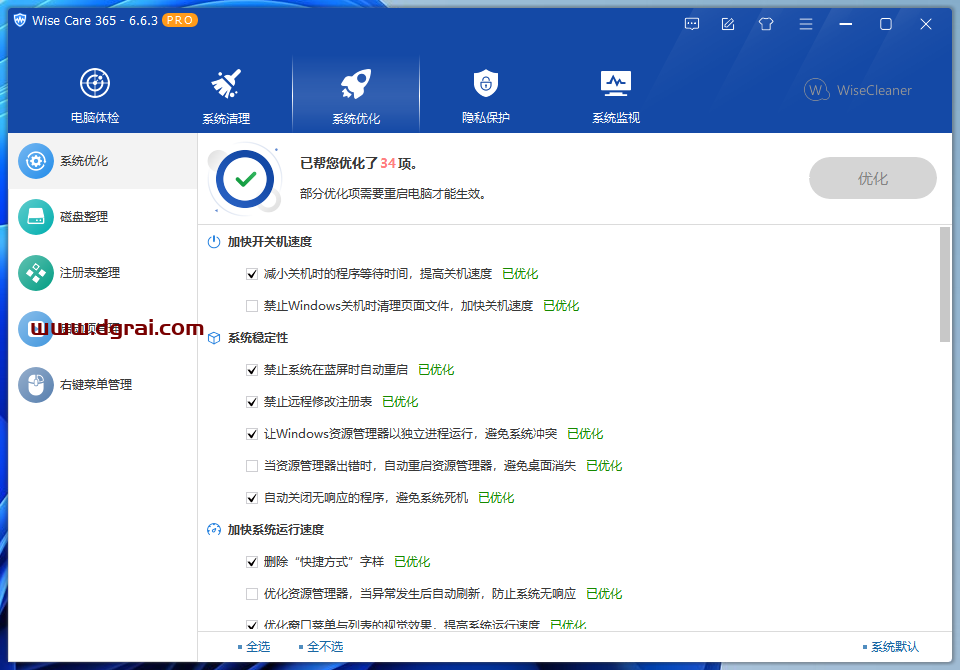Go to the 系统监视 monitor tab
The image size is (960, 670).
click(616, 96)
